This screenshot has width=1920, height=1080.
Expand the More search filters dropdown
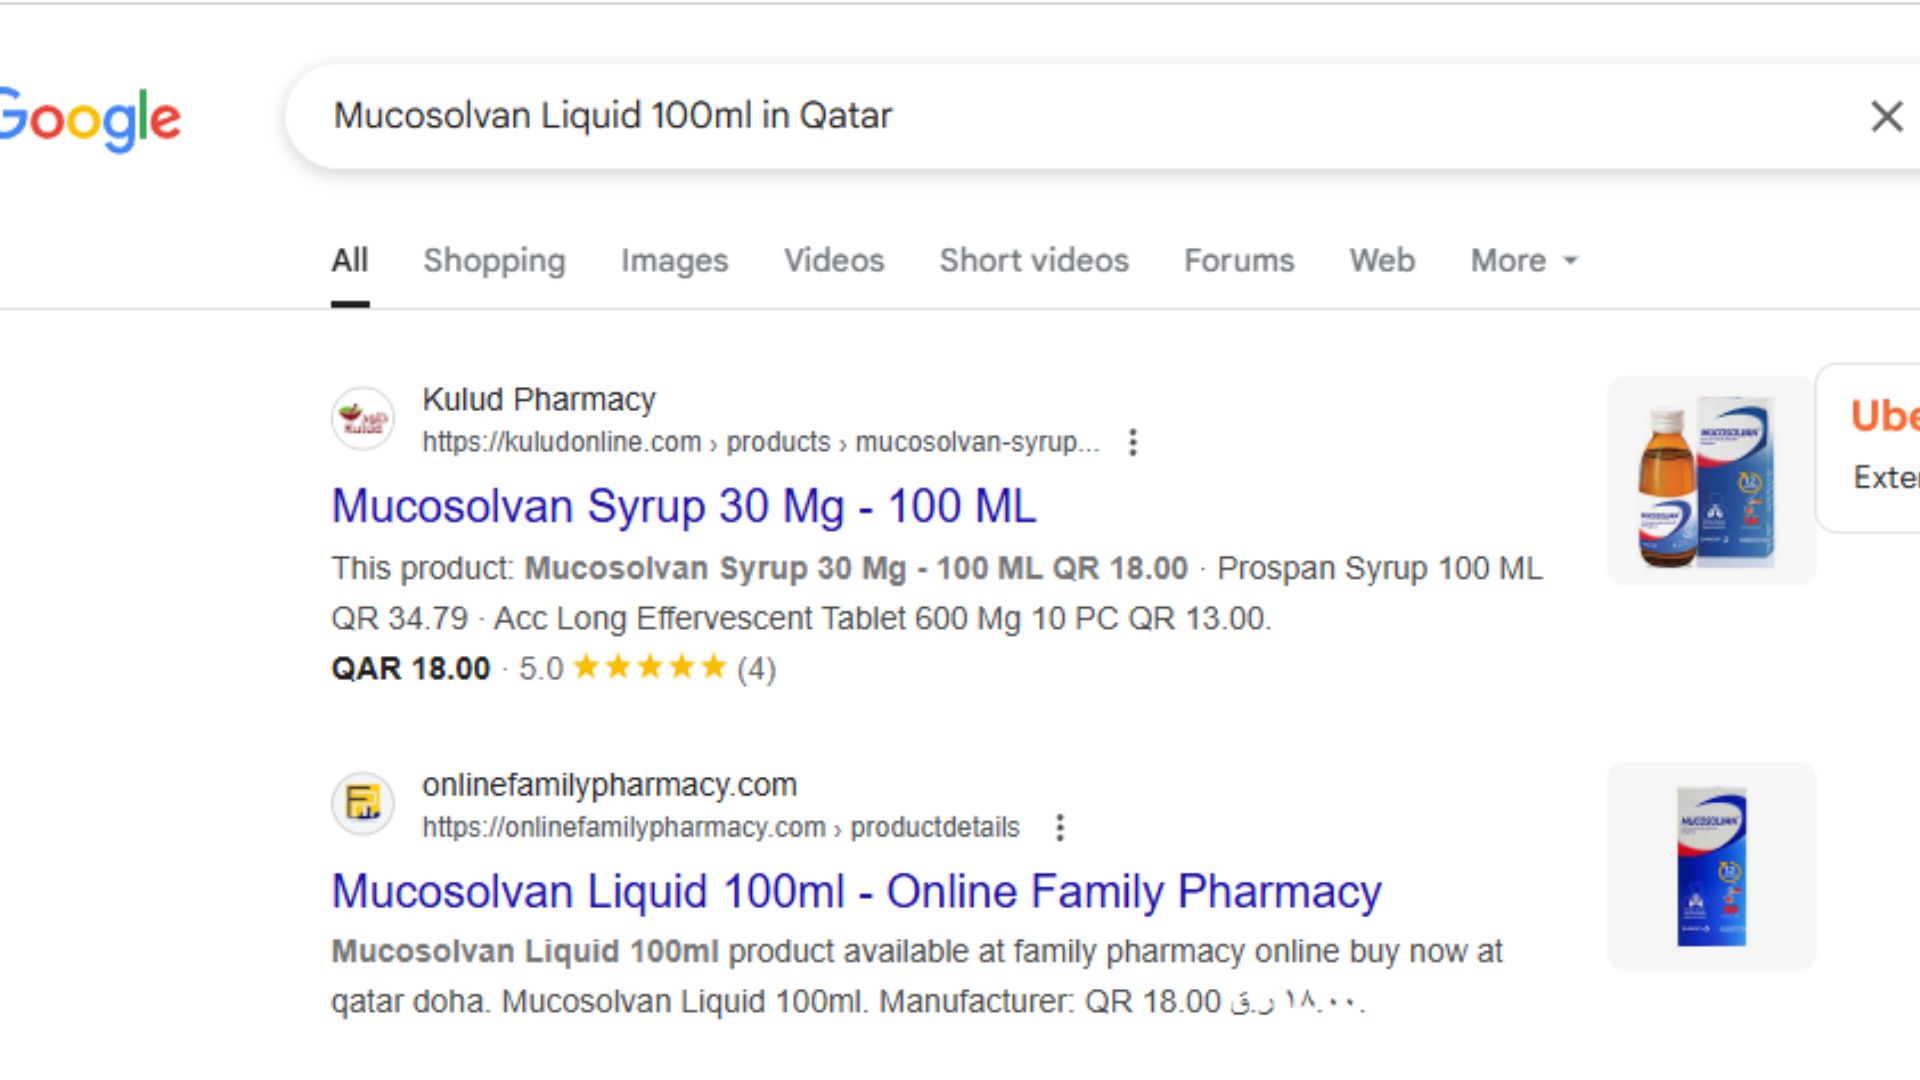1523,261
